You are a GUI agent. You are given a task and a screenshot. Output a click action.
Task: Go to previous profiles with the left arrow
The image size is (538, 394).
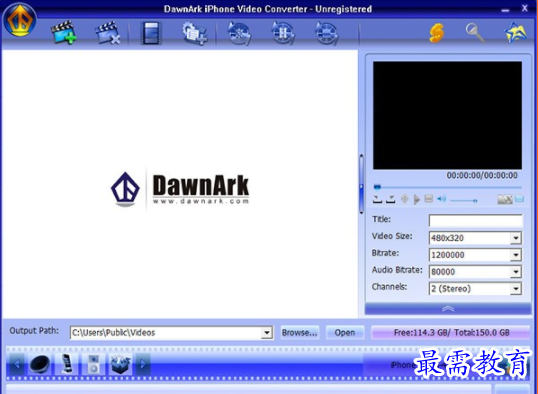click(16, 364)
